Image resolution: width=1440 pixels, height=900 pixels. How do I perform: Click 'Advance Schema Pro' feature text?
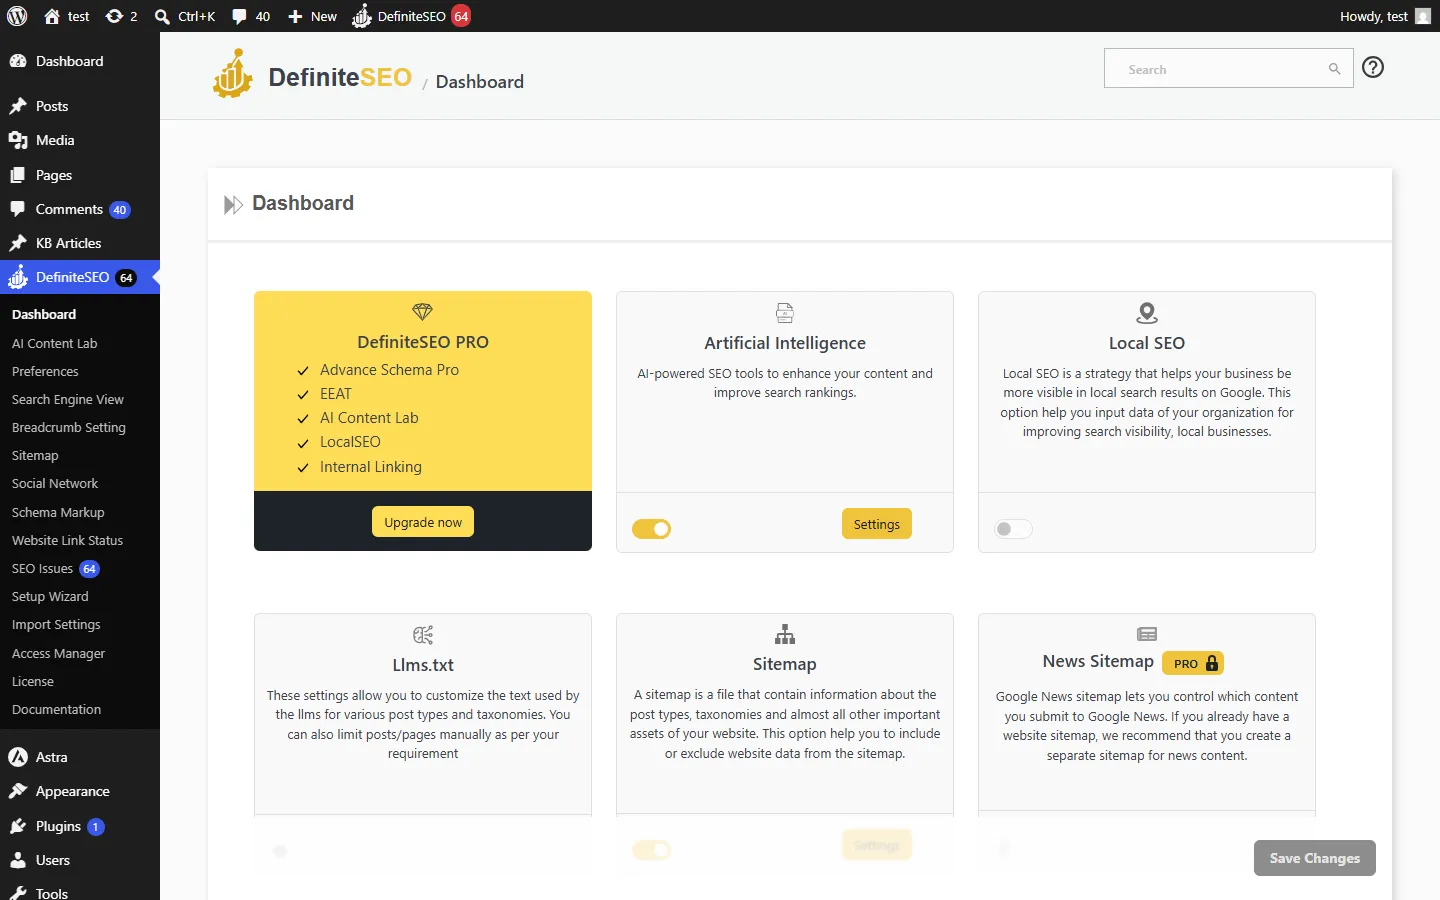[x=389, y=370]
